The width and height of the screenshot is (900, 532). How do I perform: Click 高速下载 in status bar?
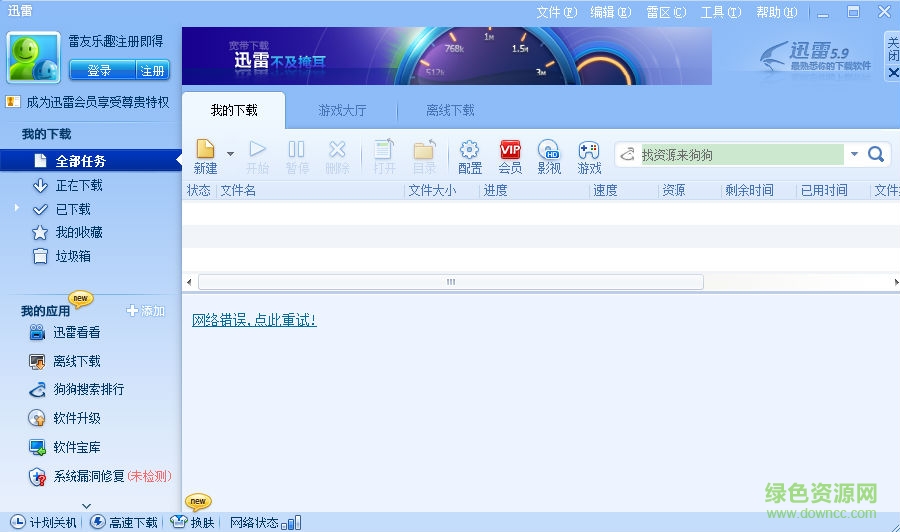pyautogui.click(x=124, y=522)
